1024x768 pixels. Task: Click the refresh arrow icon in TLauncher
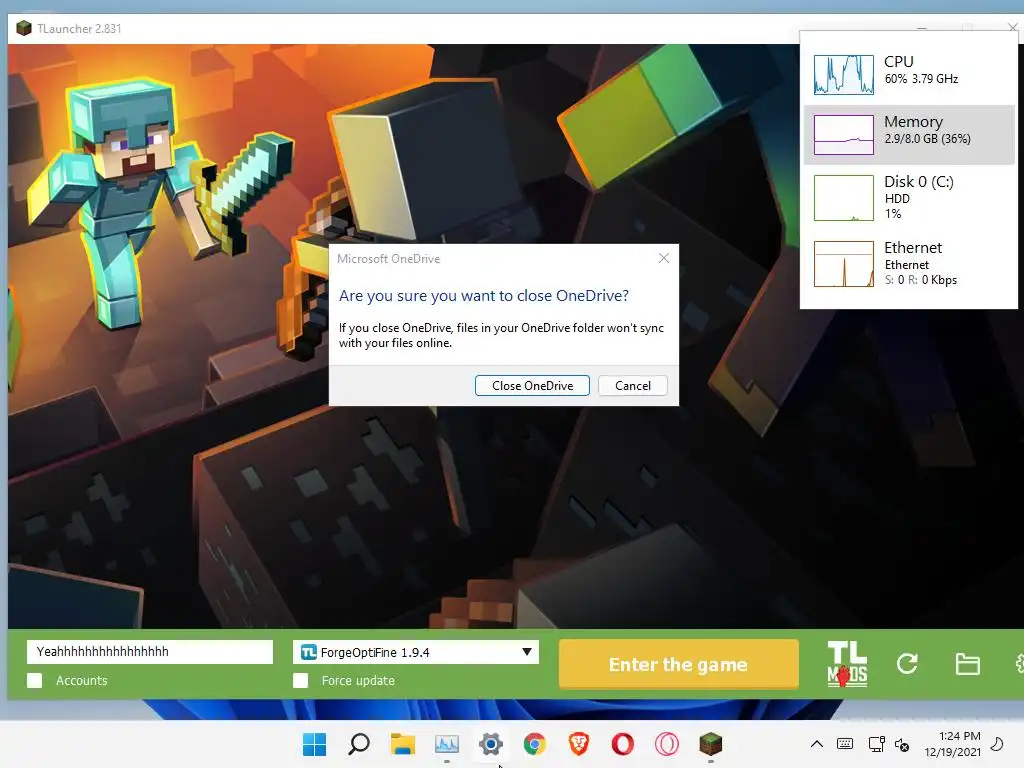tap(907, 664)
